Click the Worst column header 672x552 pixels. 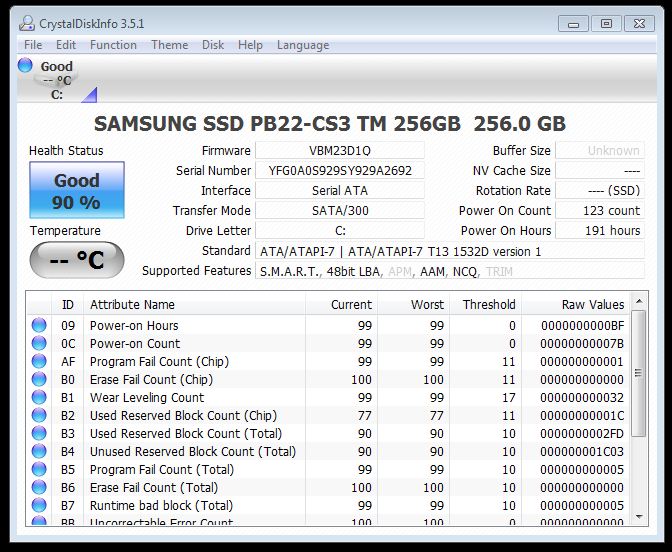414,305
